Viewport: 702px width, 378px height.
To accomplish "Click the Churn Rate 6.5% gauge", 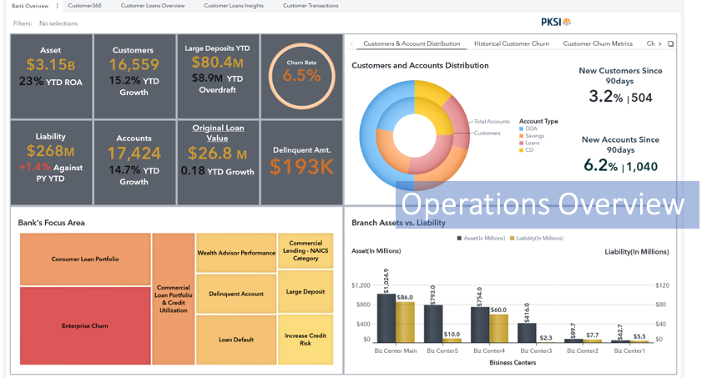I will [x=302, y=76].
